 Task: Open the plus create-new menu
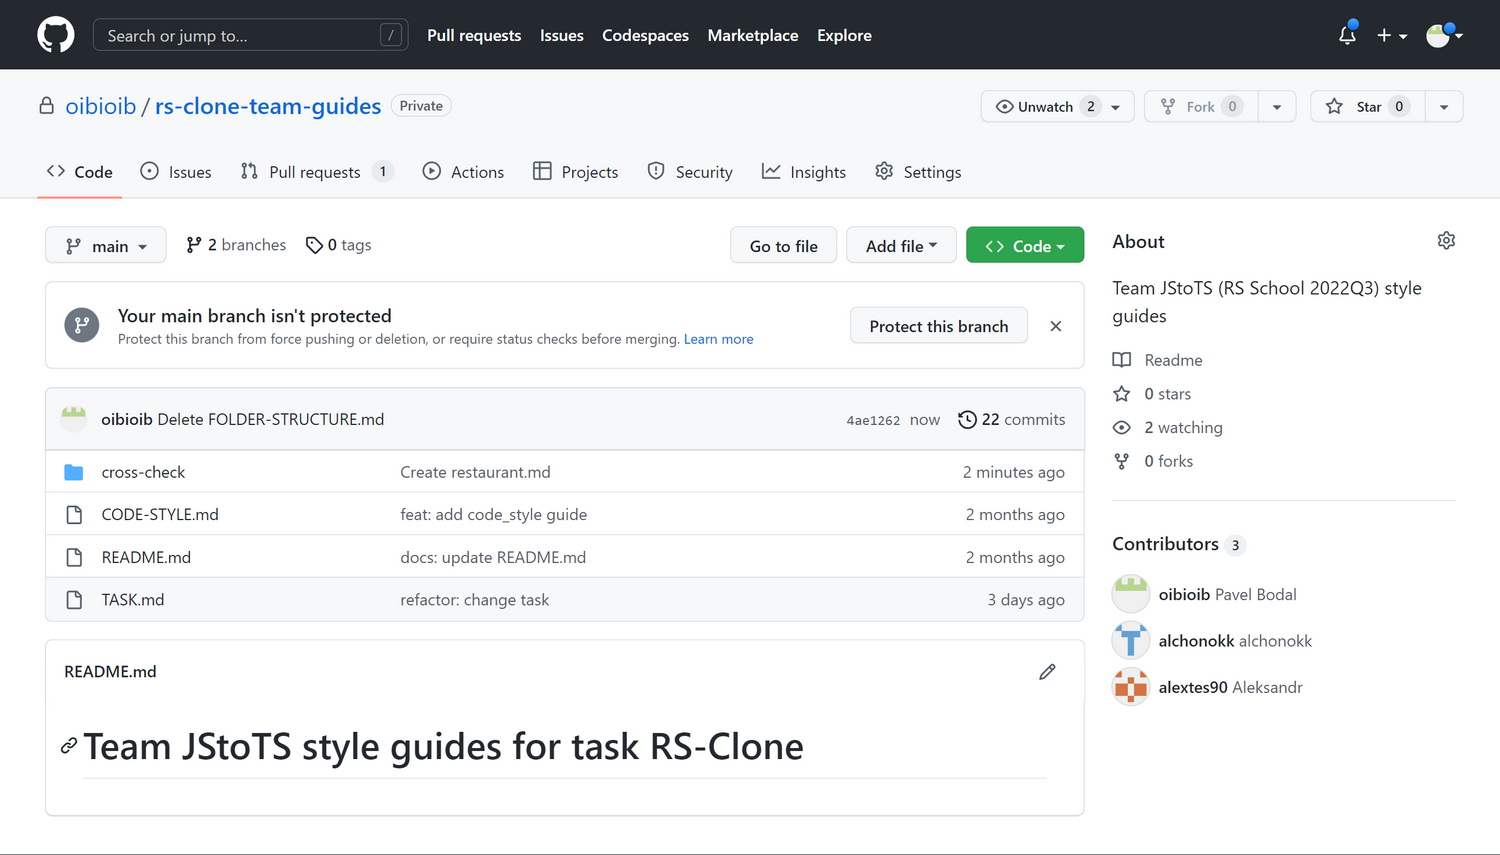pyautogui.click(x=1391, y=35)
